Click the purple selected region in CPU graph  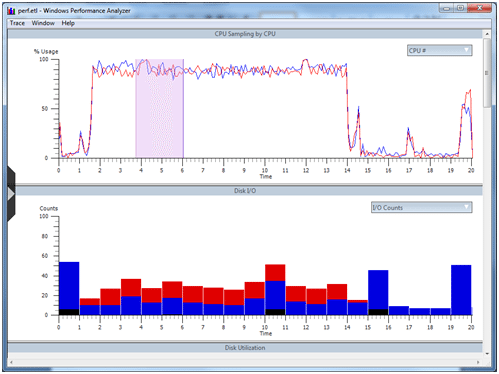tap(159, 108)
